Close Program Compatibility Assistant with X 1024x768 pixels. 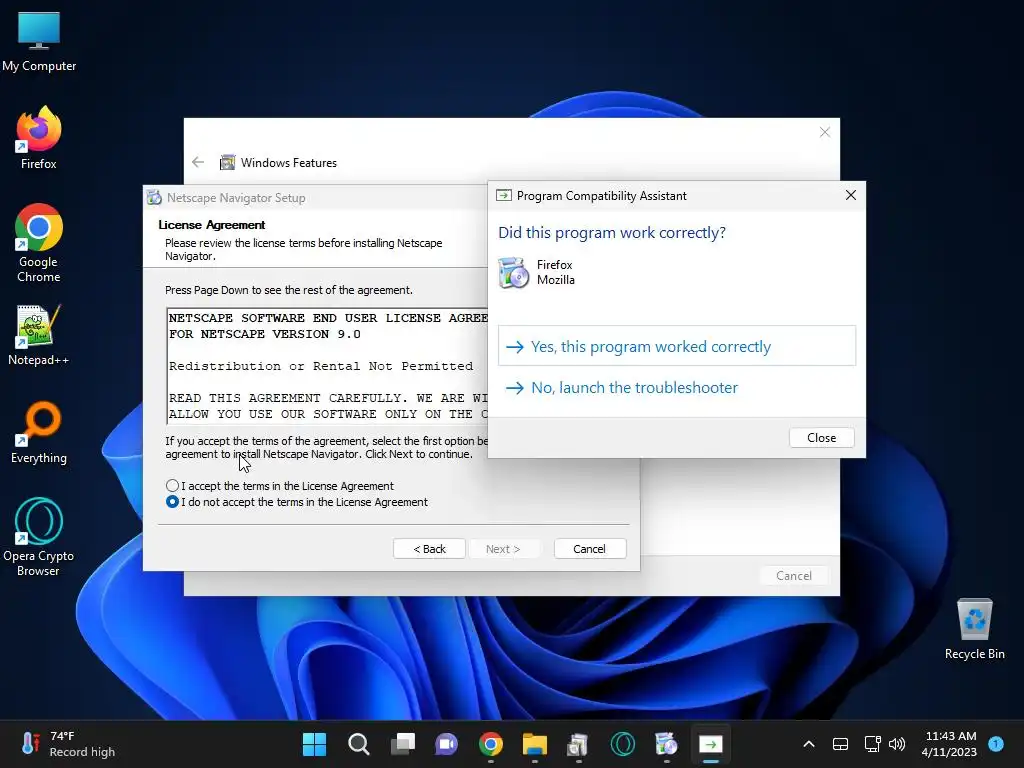850,195
